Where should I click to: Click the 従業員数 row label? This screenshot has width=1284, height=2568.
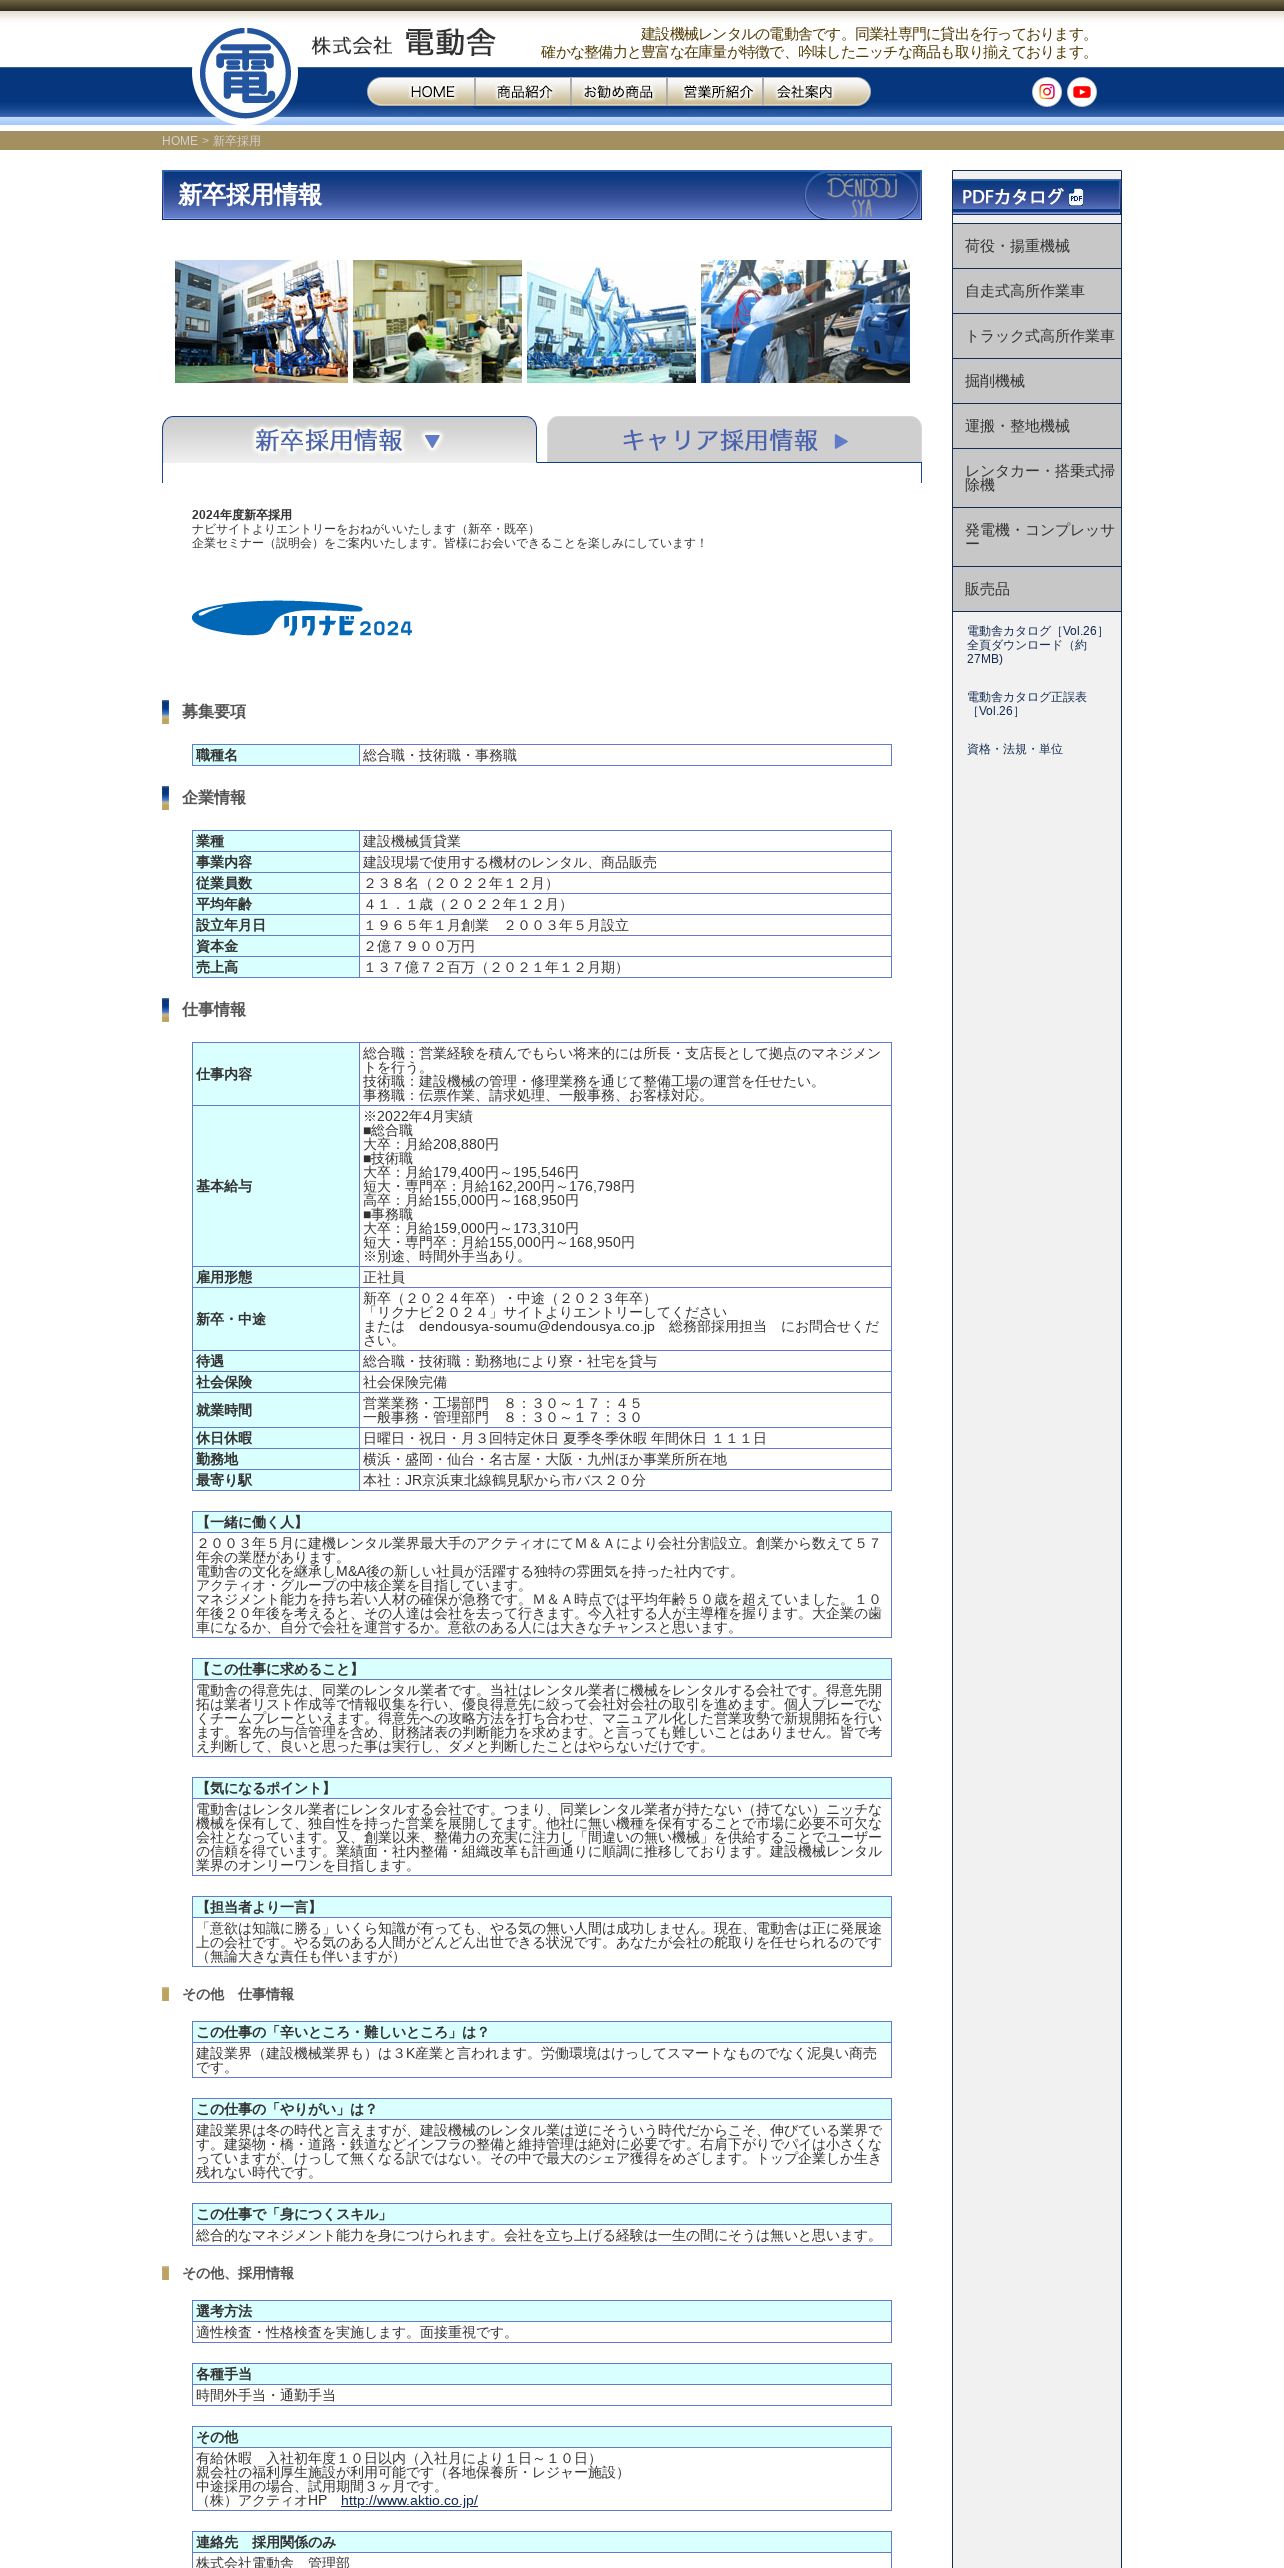pos(276,883)
